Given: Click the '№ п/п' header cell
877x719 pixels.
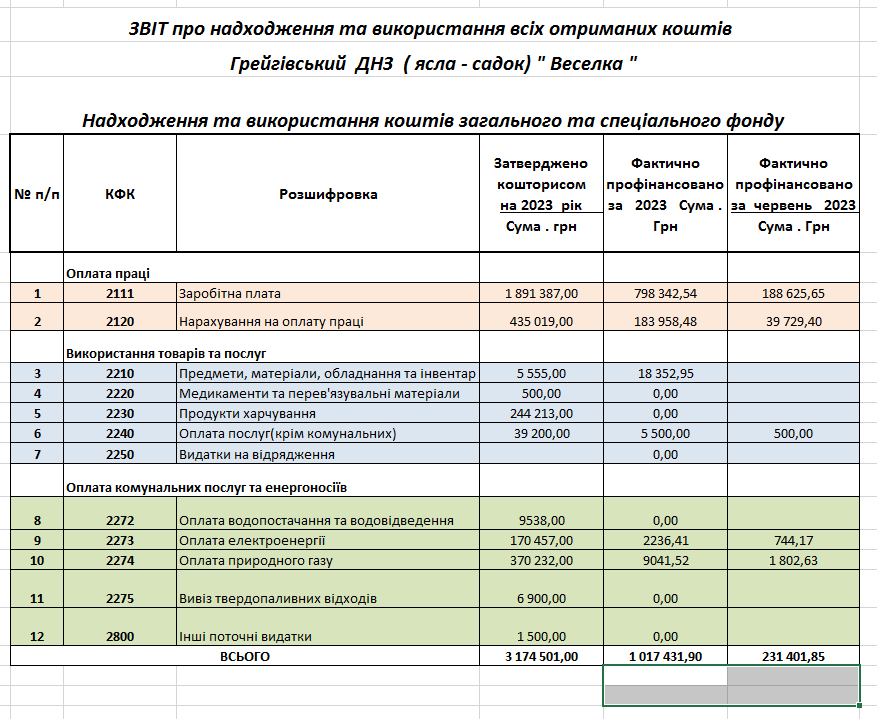Looking at the screenshot, I should click(37, 193).
